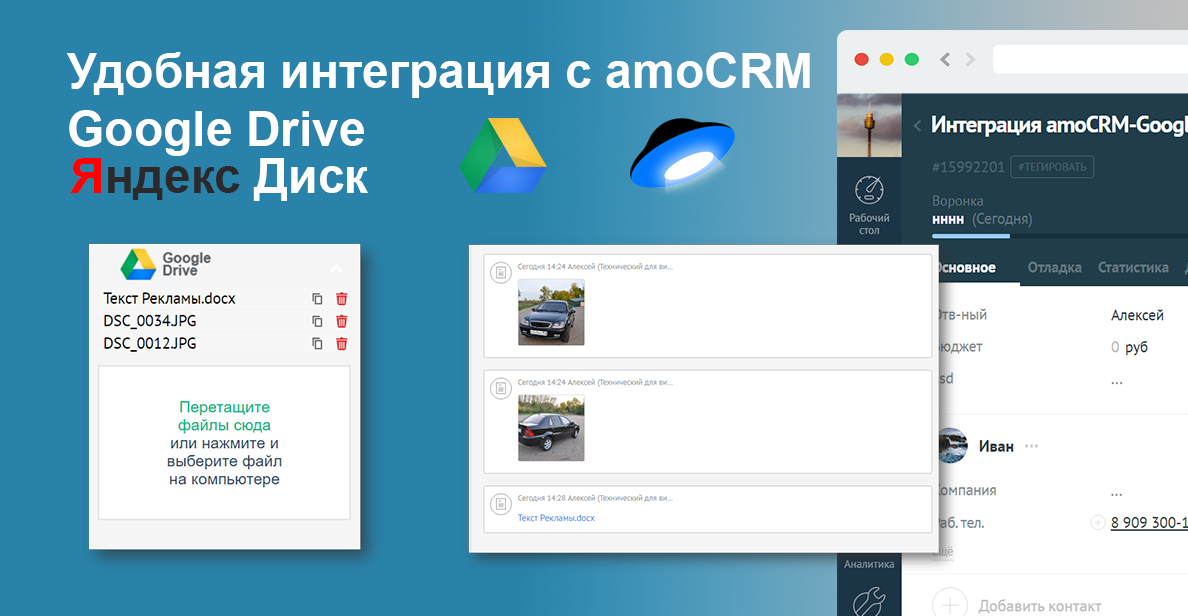Image resolution: width=1188 pixels, height=616 pixels.
Task: Click the Иван contact avatar
Action: (x=953, y=446)
